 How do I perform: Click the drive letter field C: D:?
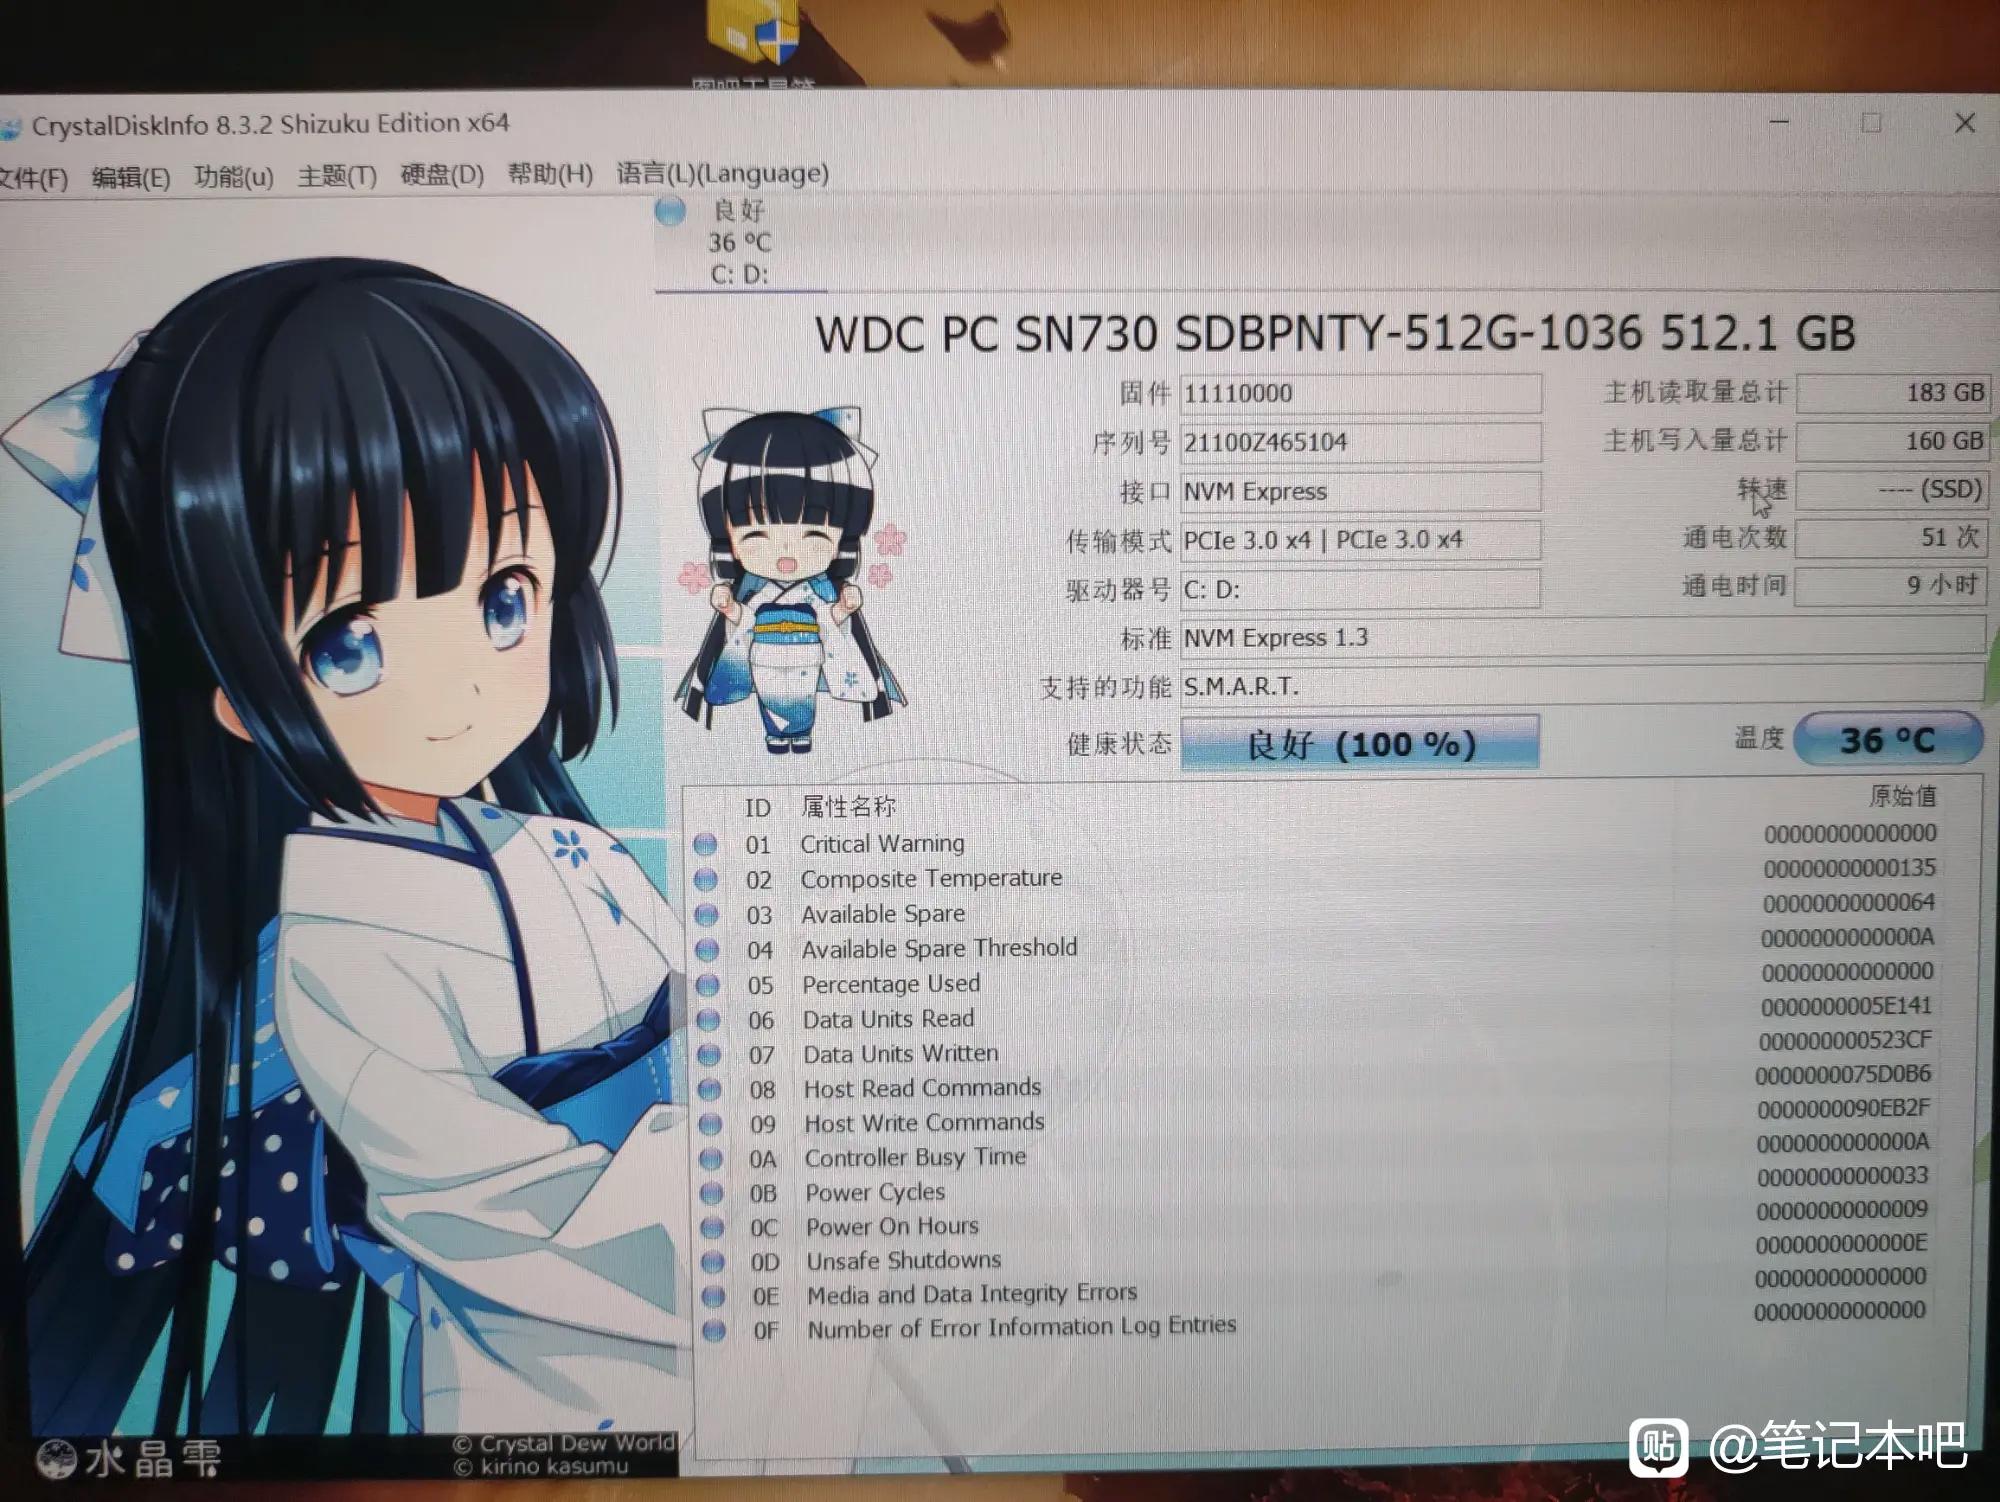1361,589
